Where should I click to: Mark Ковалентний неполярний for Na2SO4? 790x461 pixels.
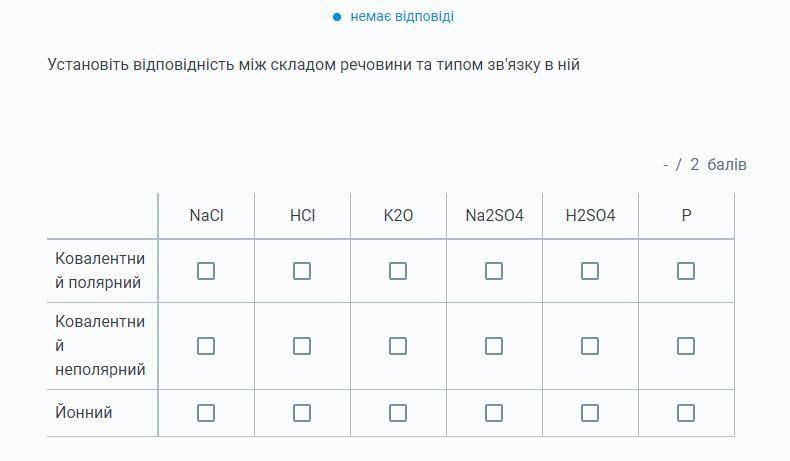tap(494, 346)
